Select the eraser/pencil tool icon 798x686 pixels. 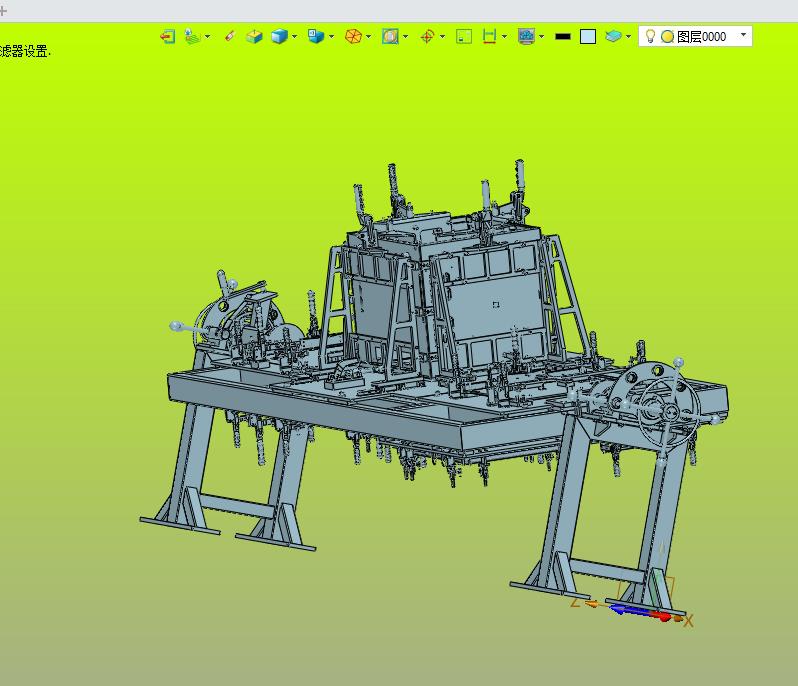230,36
